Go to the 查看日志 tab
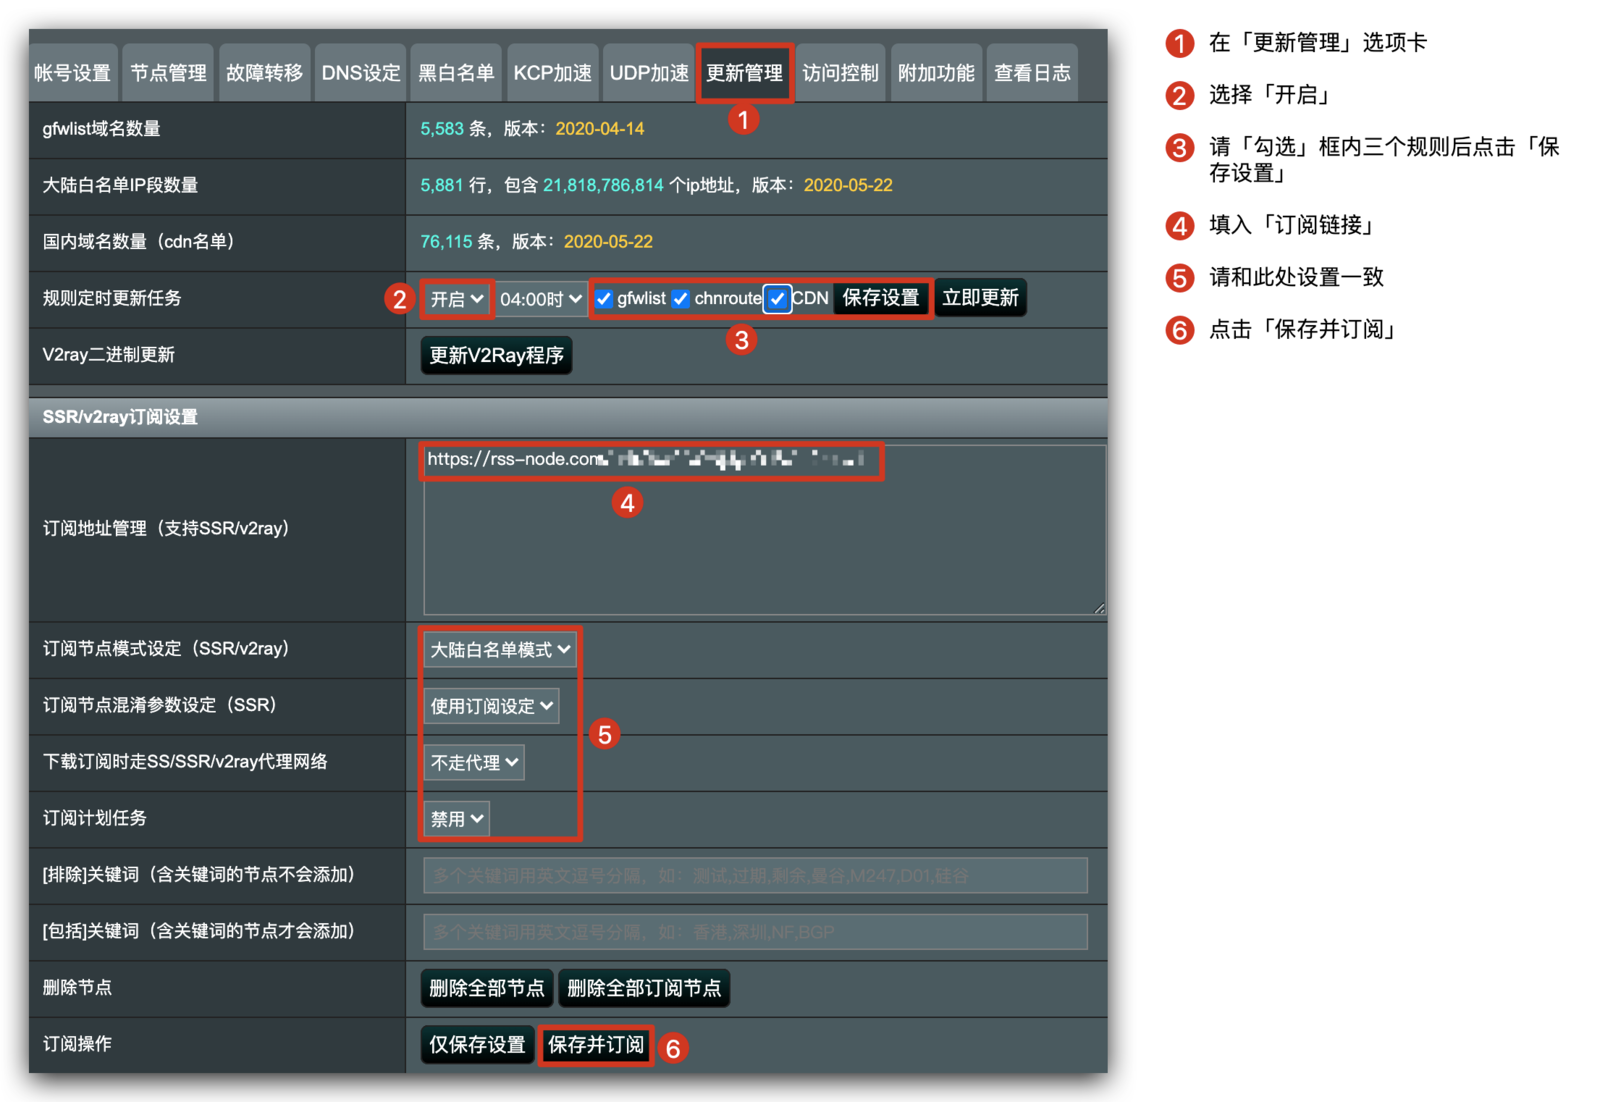 1032,73
